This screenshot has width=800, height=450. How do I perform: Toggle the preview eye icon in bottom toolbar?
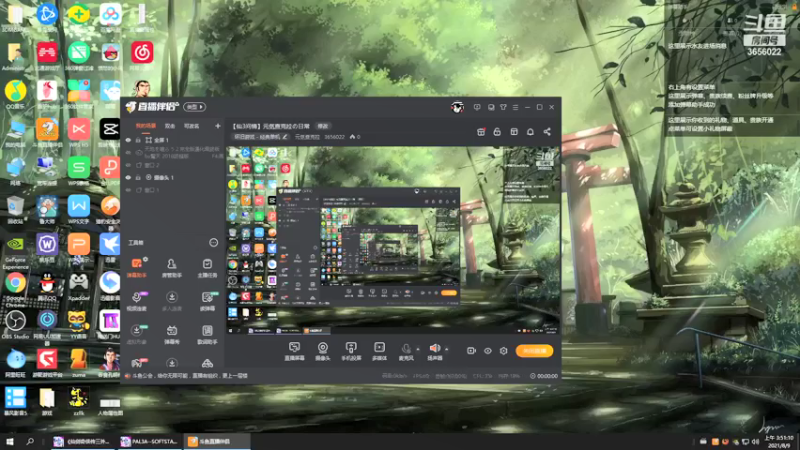point(488,351)
